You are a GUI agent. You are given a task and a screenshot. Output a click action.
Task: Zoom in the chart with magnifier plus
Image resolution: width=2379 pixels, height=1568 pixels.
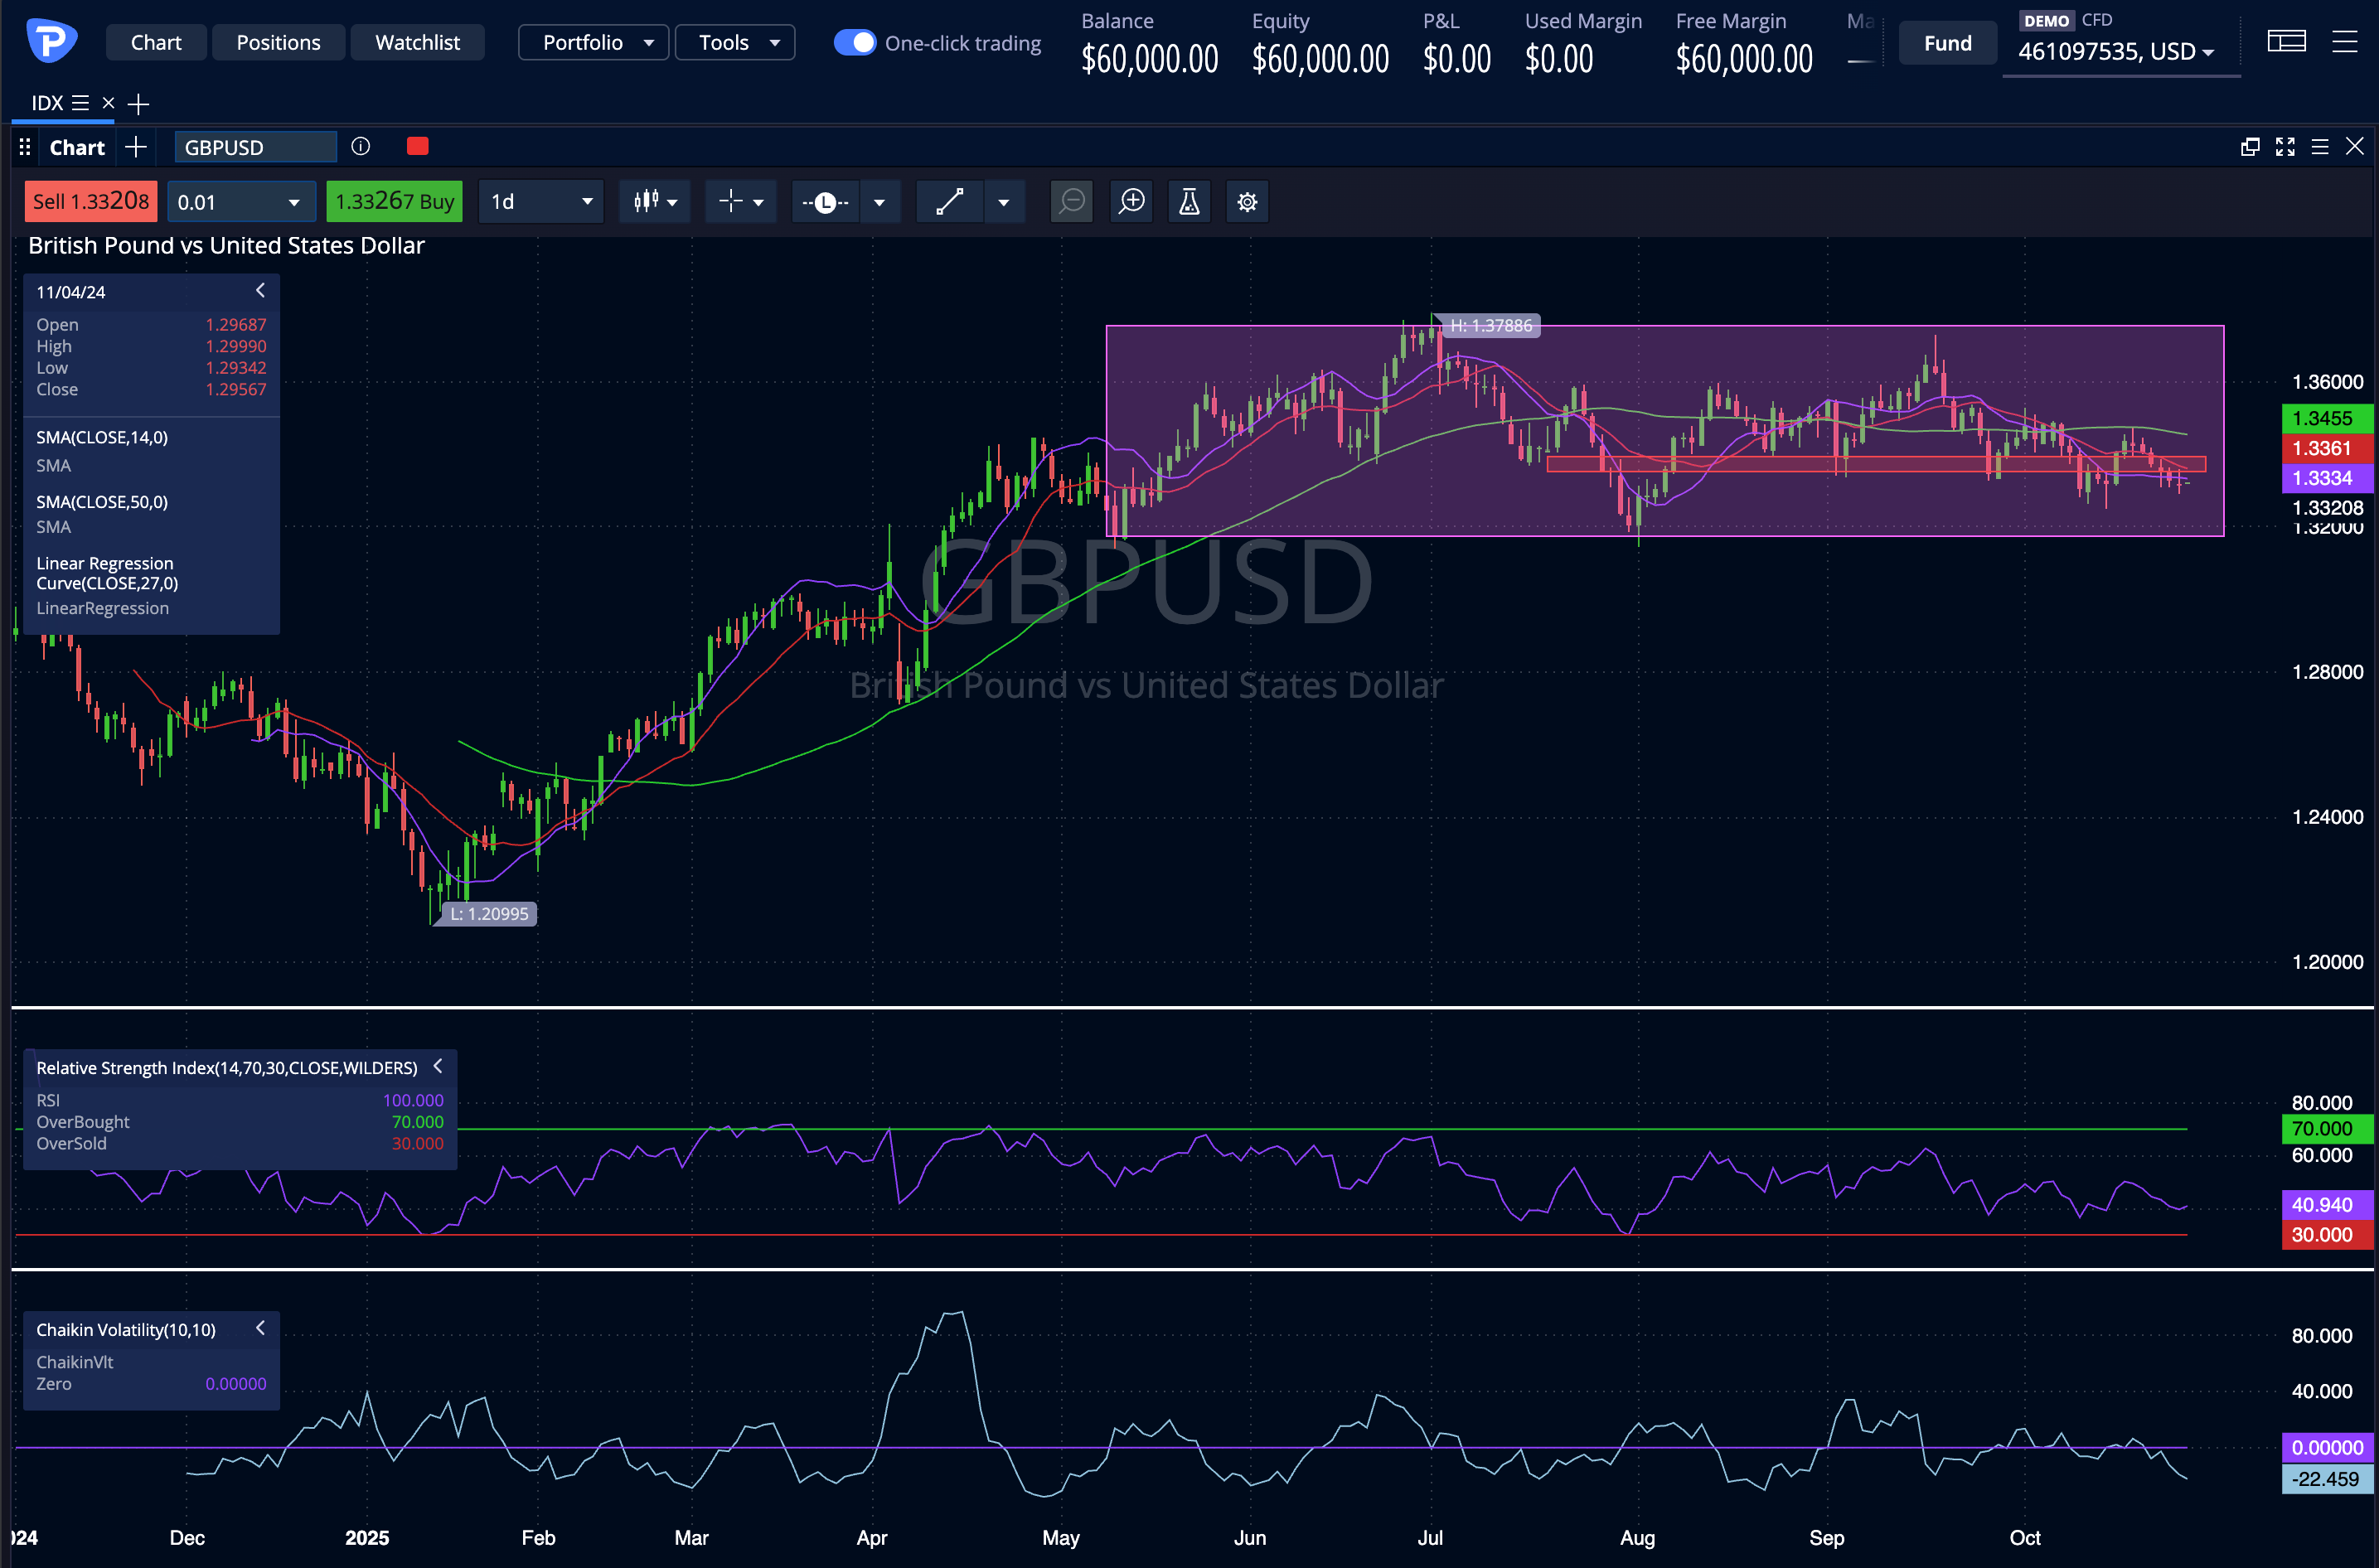click(1132, 202)
